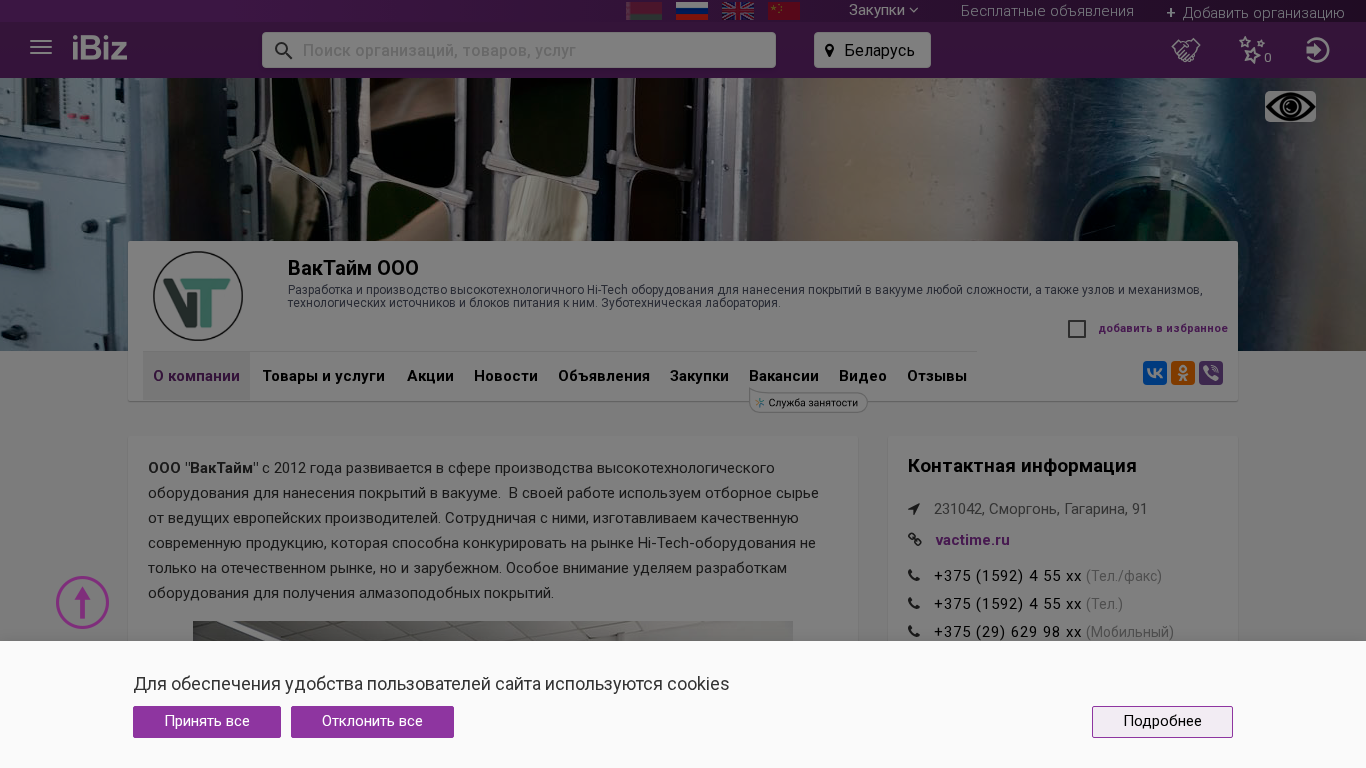Share via Viber icon
1366x768 pixels.
[x=1211, y=373]
